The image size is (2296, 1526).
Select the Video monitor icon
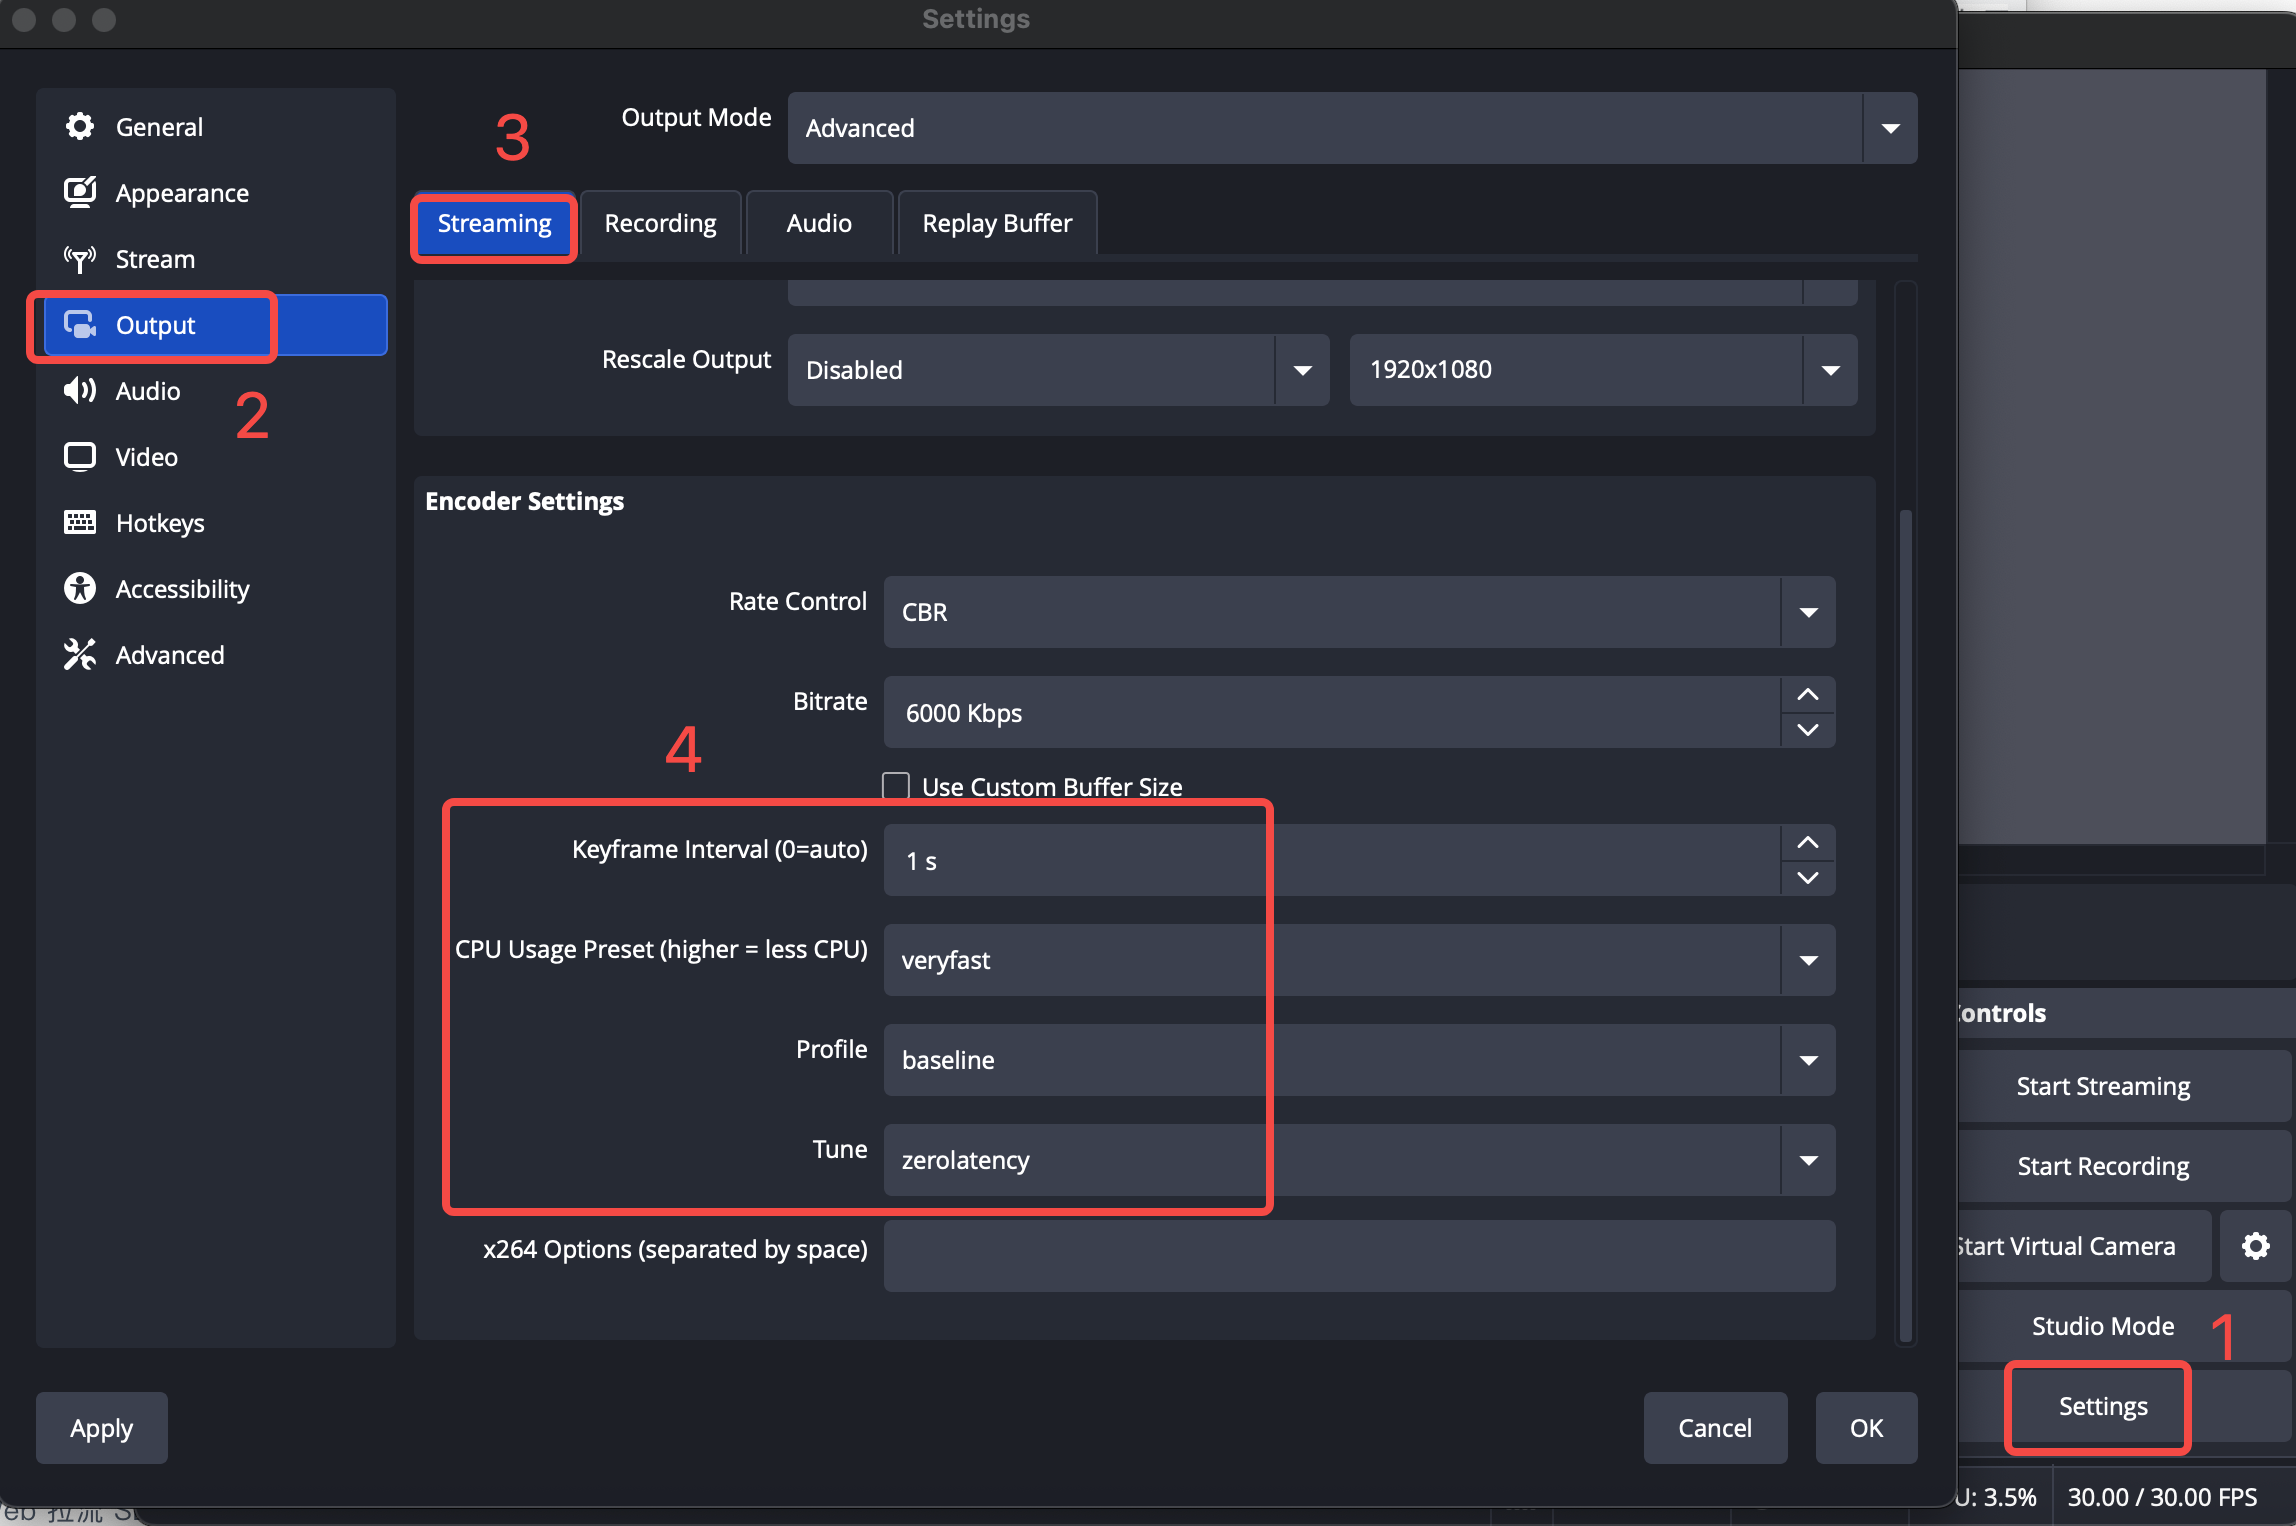(80, 456)
